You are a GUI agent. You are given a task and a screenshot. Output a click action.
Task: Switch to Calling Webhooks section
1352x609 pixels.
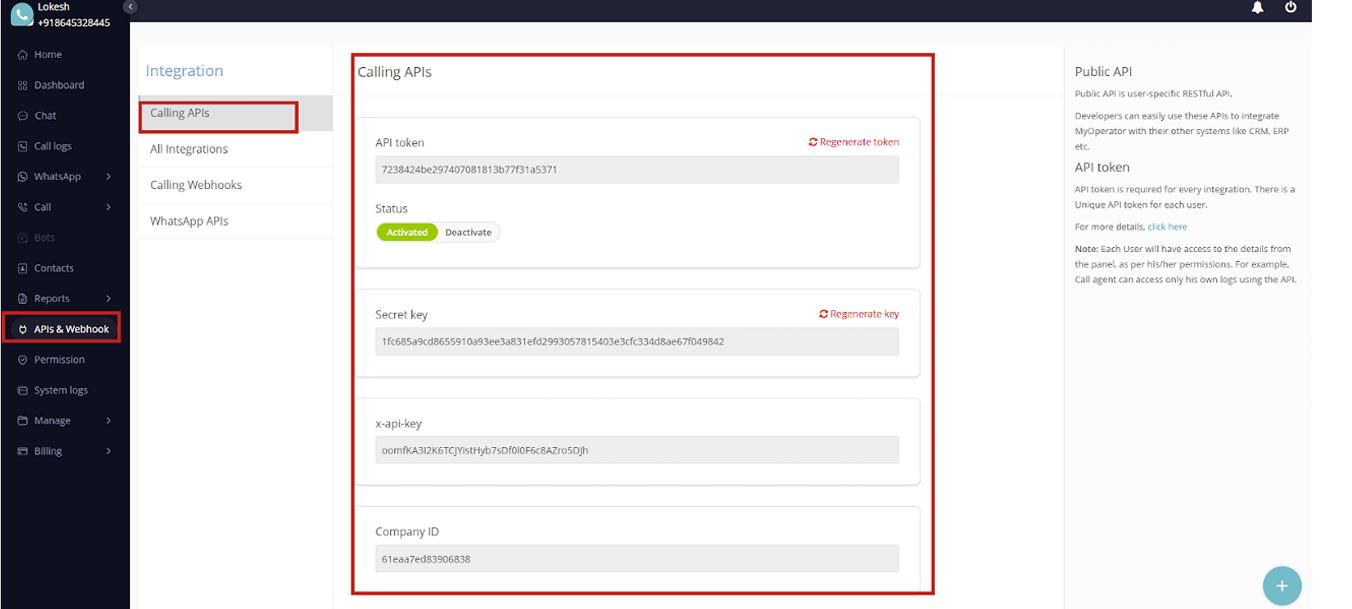click(x=196, y=185)
